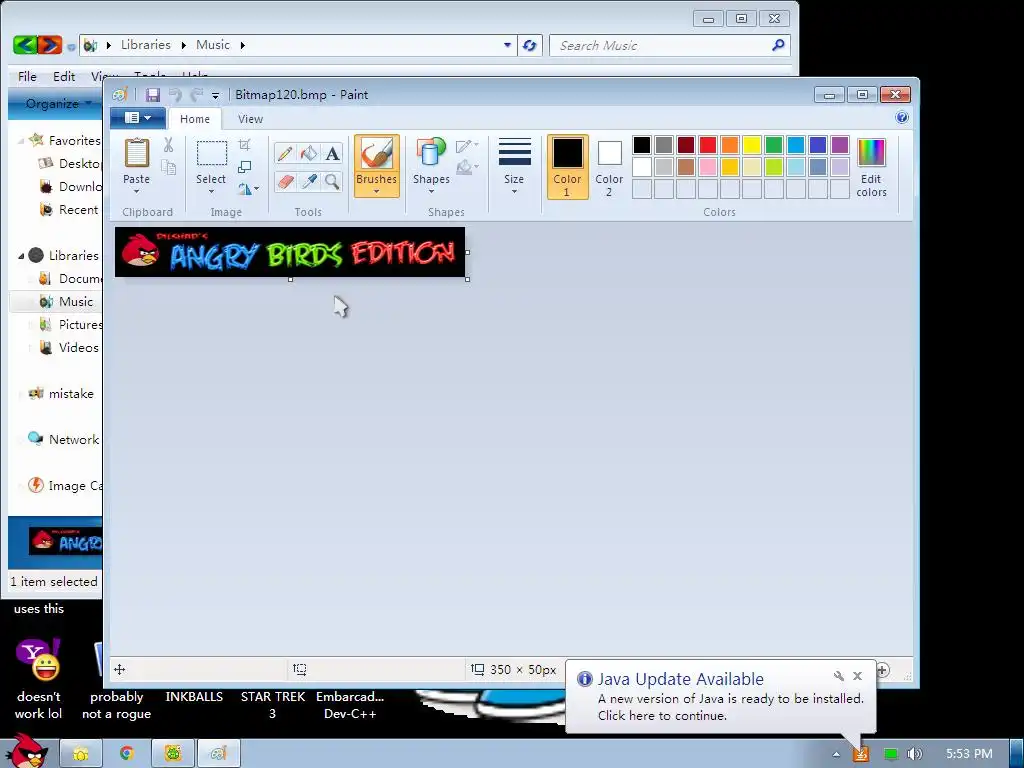The width and height of the screenshot is (1024, 768).
Task: Click the Redo arrow in Paint title bar
Action: click(x=197, y=95)
